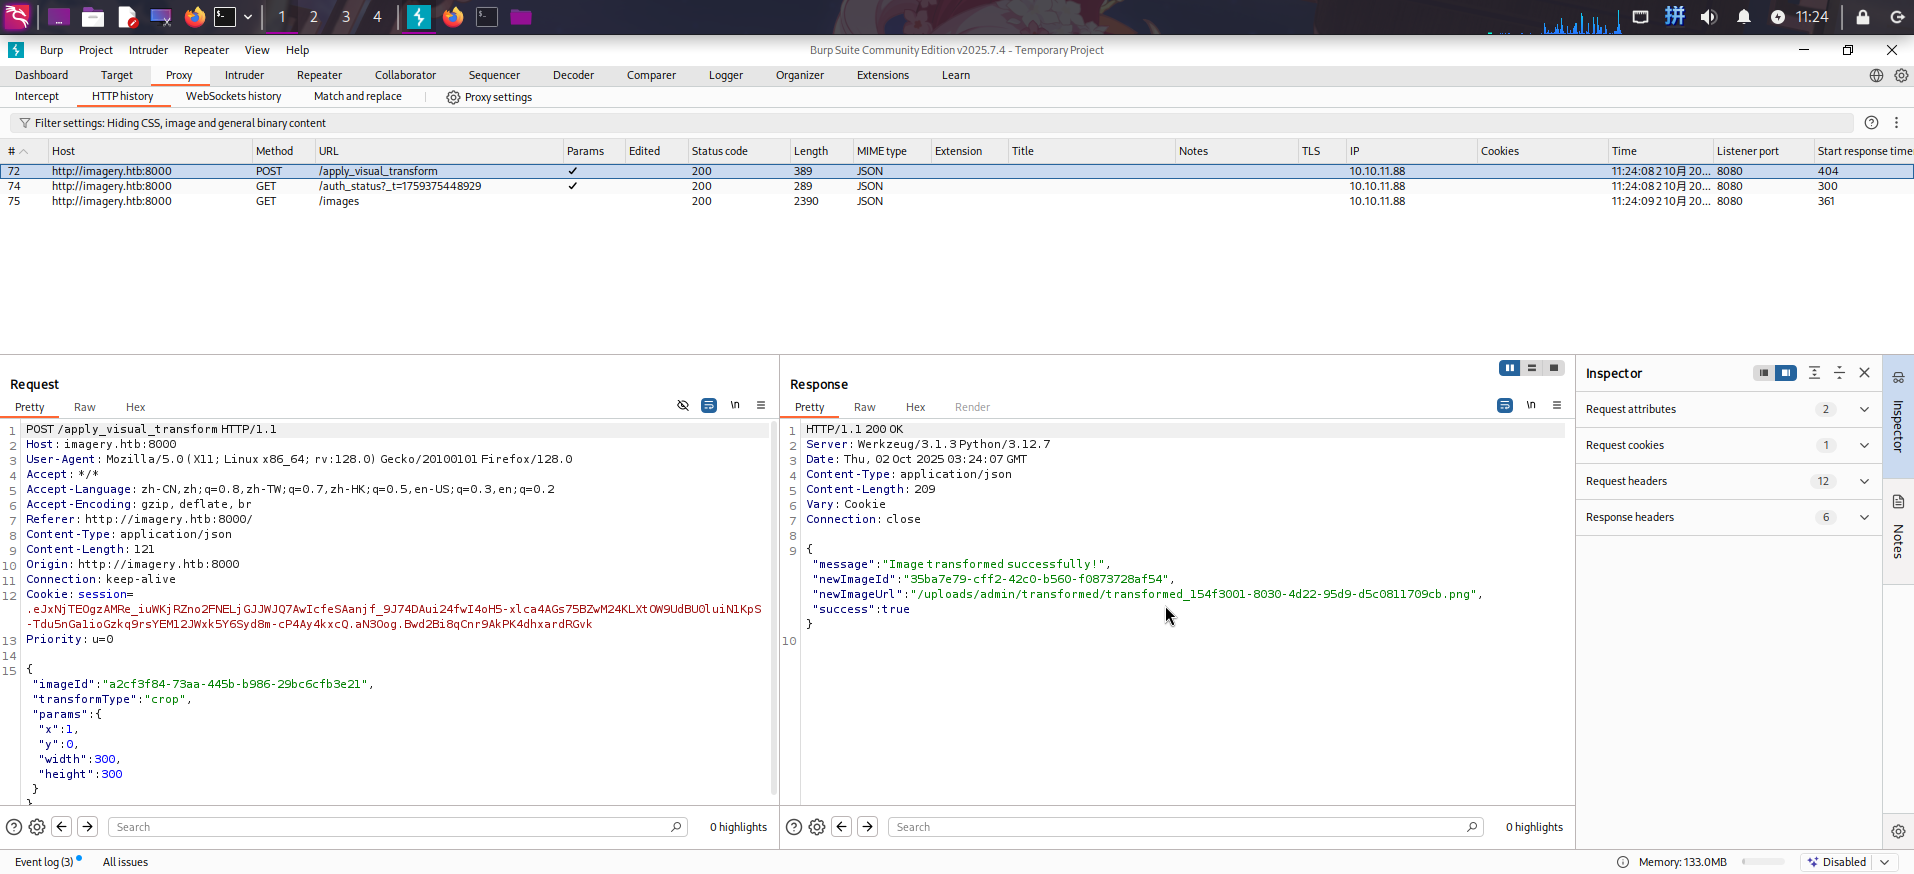The width and height of the screenshot is (1914, 874).
Task: Expand the Request cookies section
Action: (1864, 445)
